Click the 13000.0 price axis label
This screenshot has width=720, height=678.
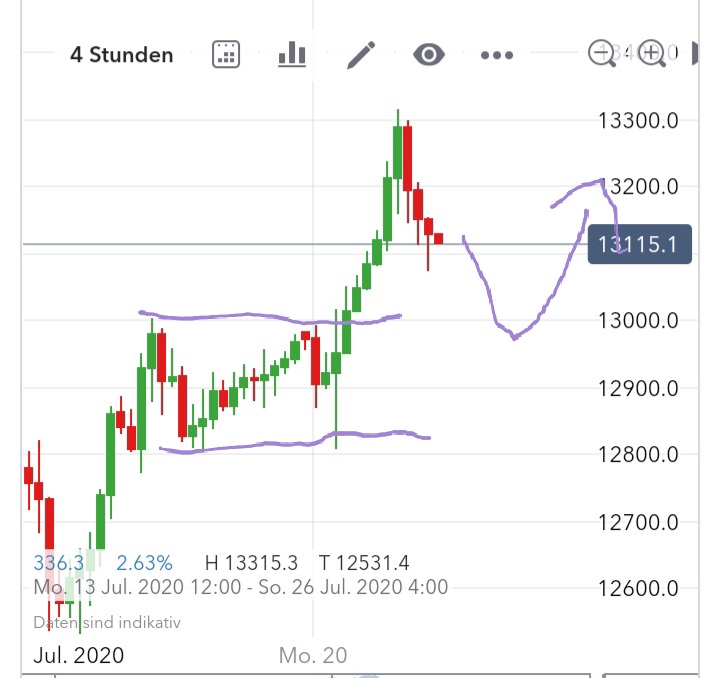(639, 321)
